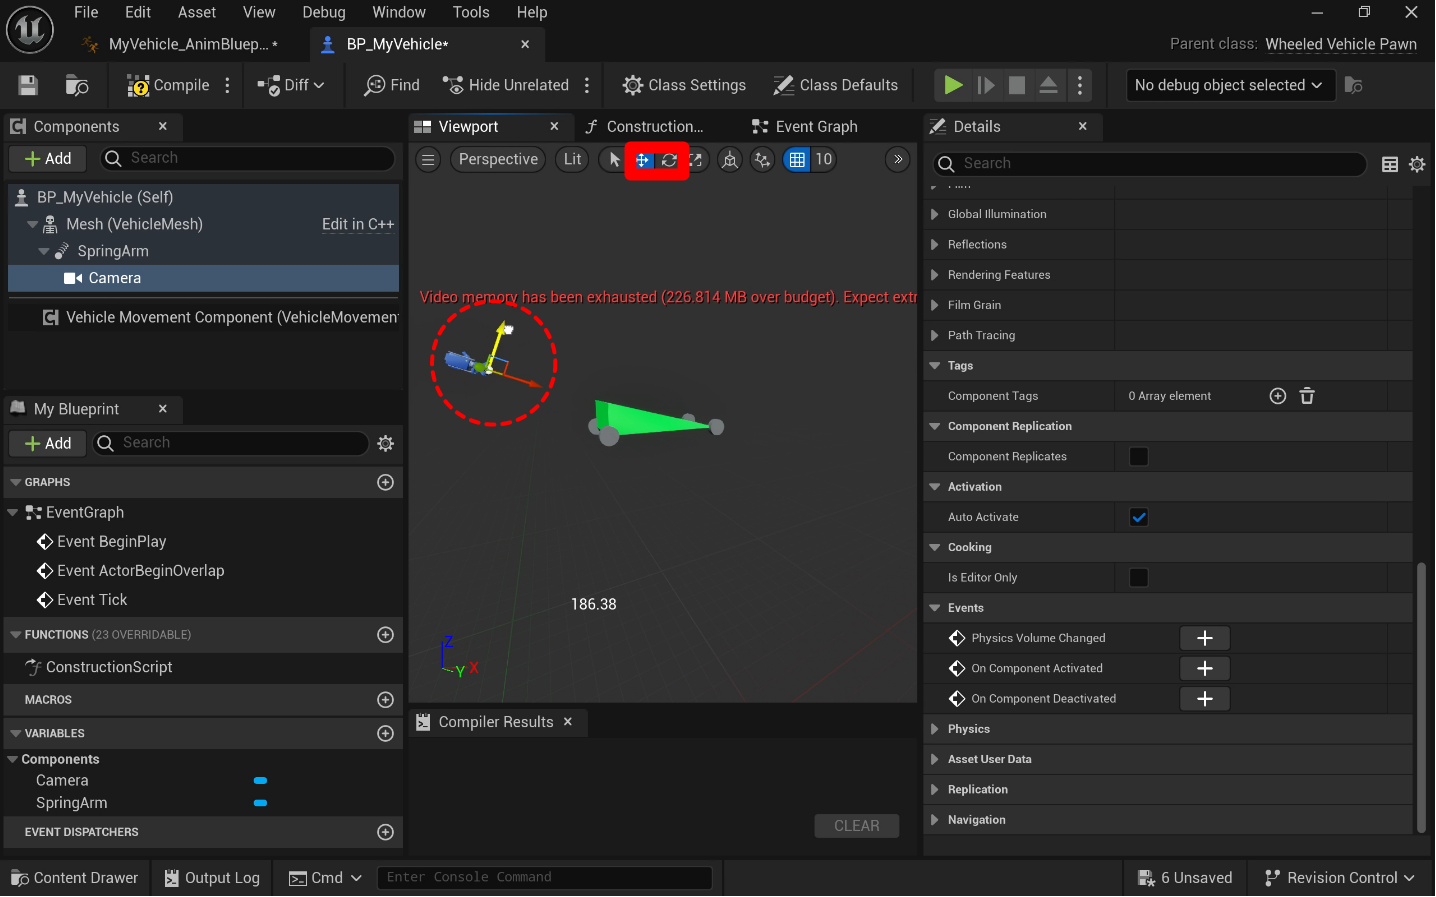Viewport: 1436px width, 897px height.
Task: Choose the Translate move tool
Action: coord(643,160)
